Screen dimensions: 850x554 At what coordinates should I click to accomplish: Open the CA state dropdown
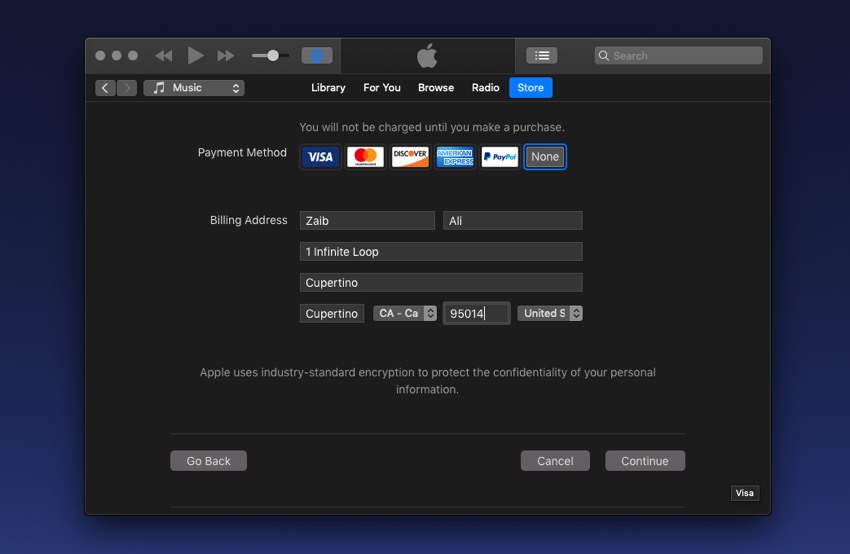pos(405,313)
